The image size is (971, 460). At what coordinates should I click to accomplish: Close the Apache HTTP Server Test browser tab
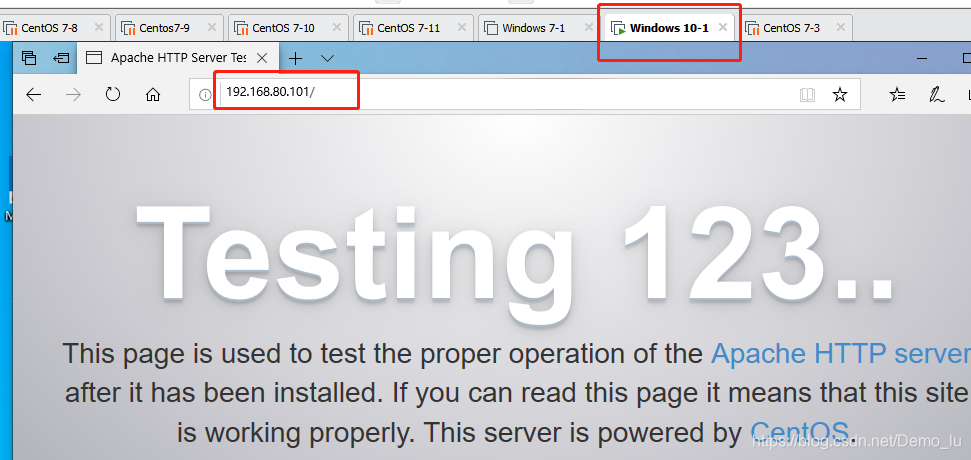pyautogui.click(x=262, y=58)
